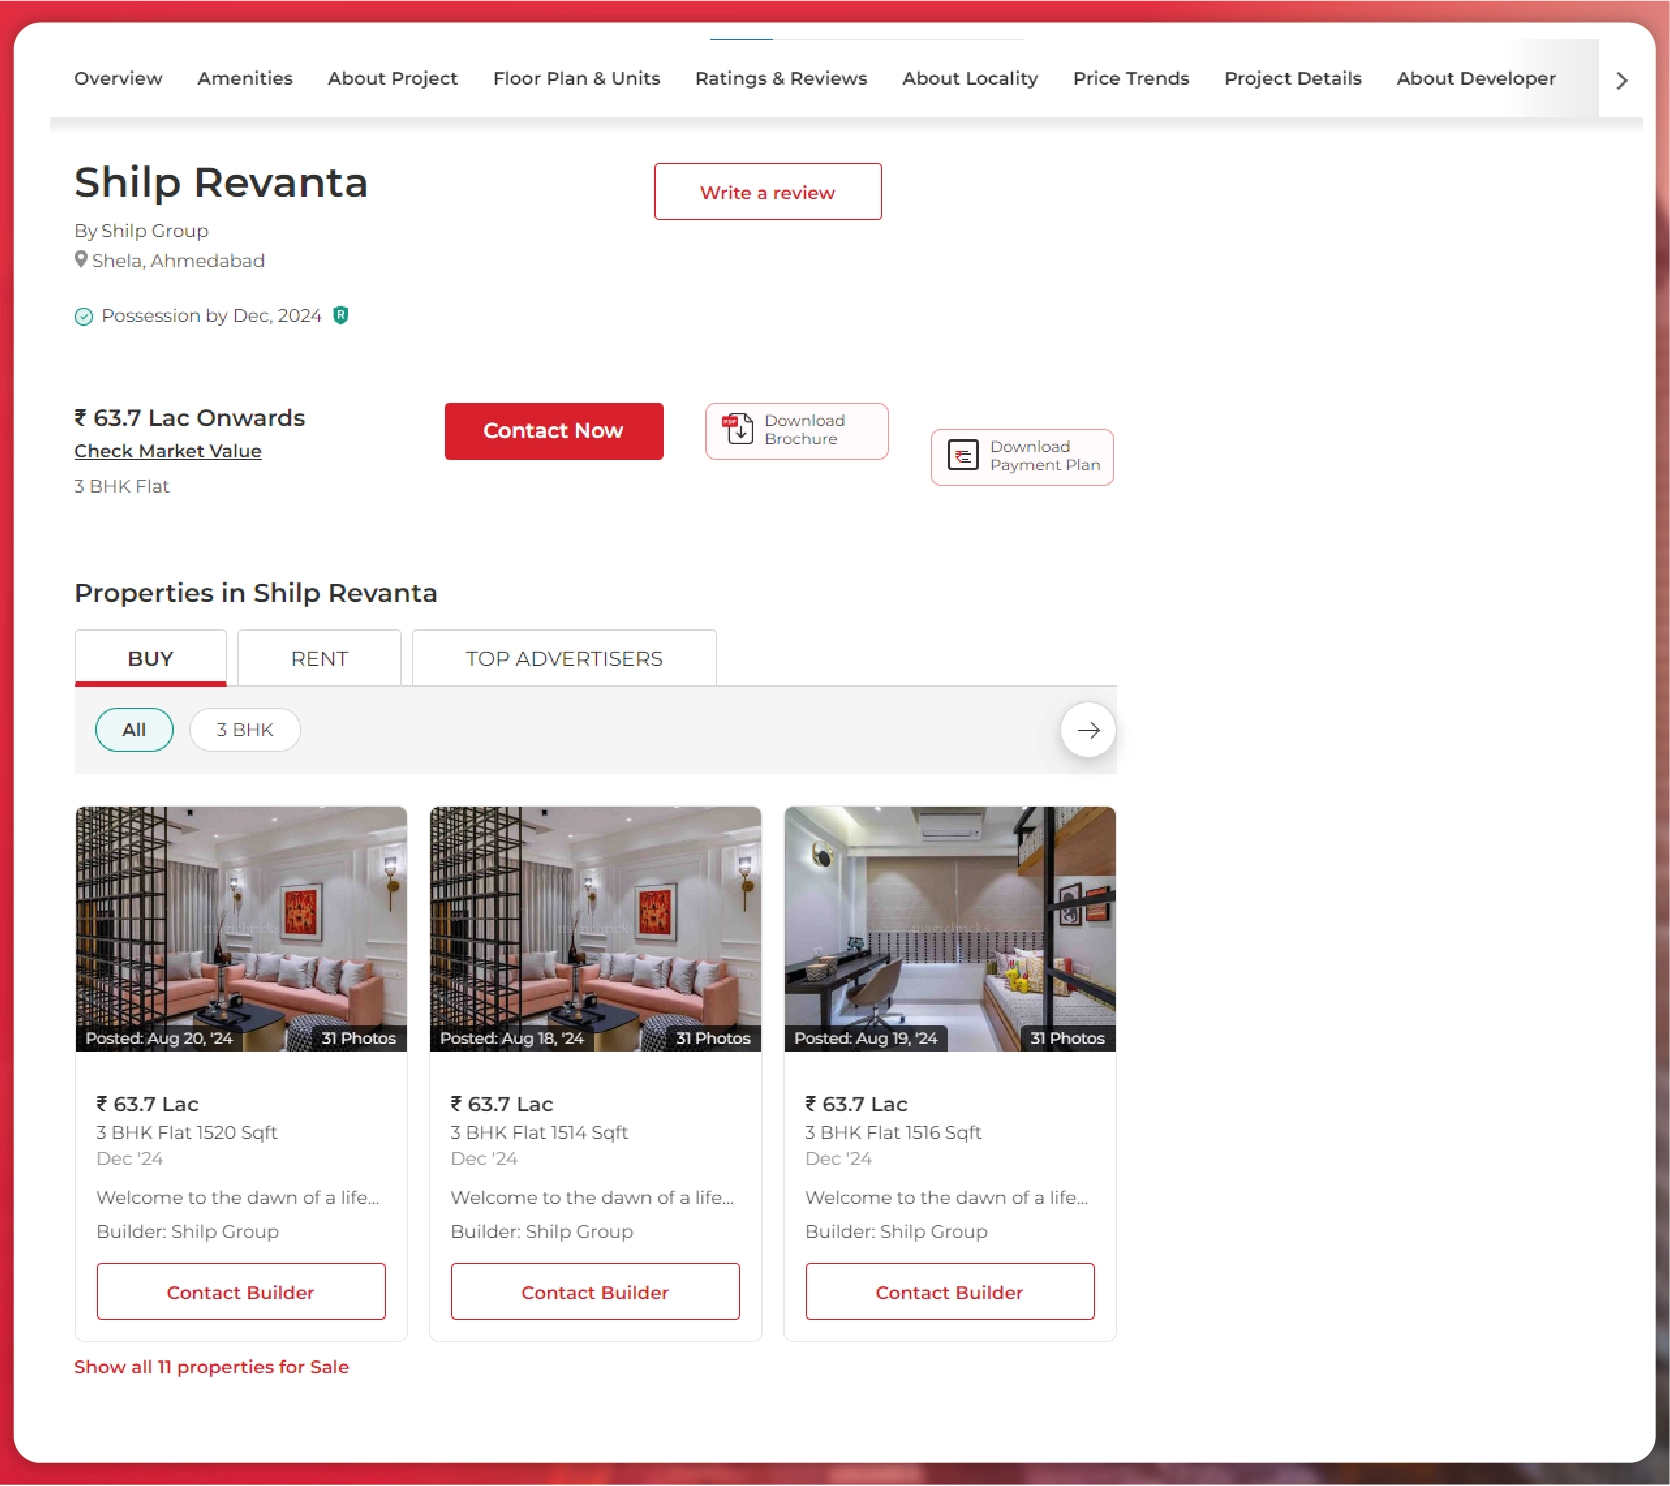This screenshot has width=1670, height=1486.
Task: Click the 3 BHK Flat 1514 Sqft title
Action: coord(539,1133)
